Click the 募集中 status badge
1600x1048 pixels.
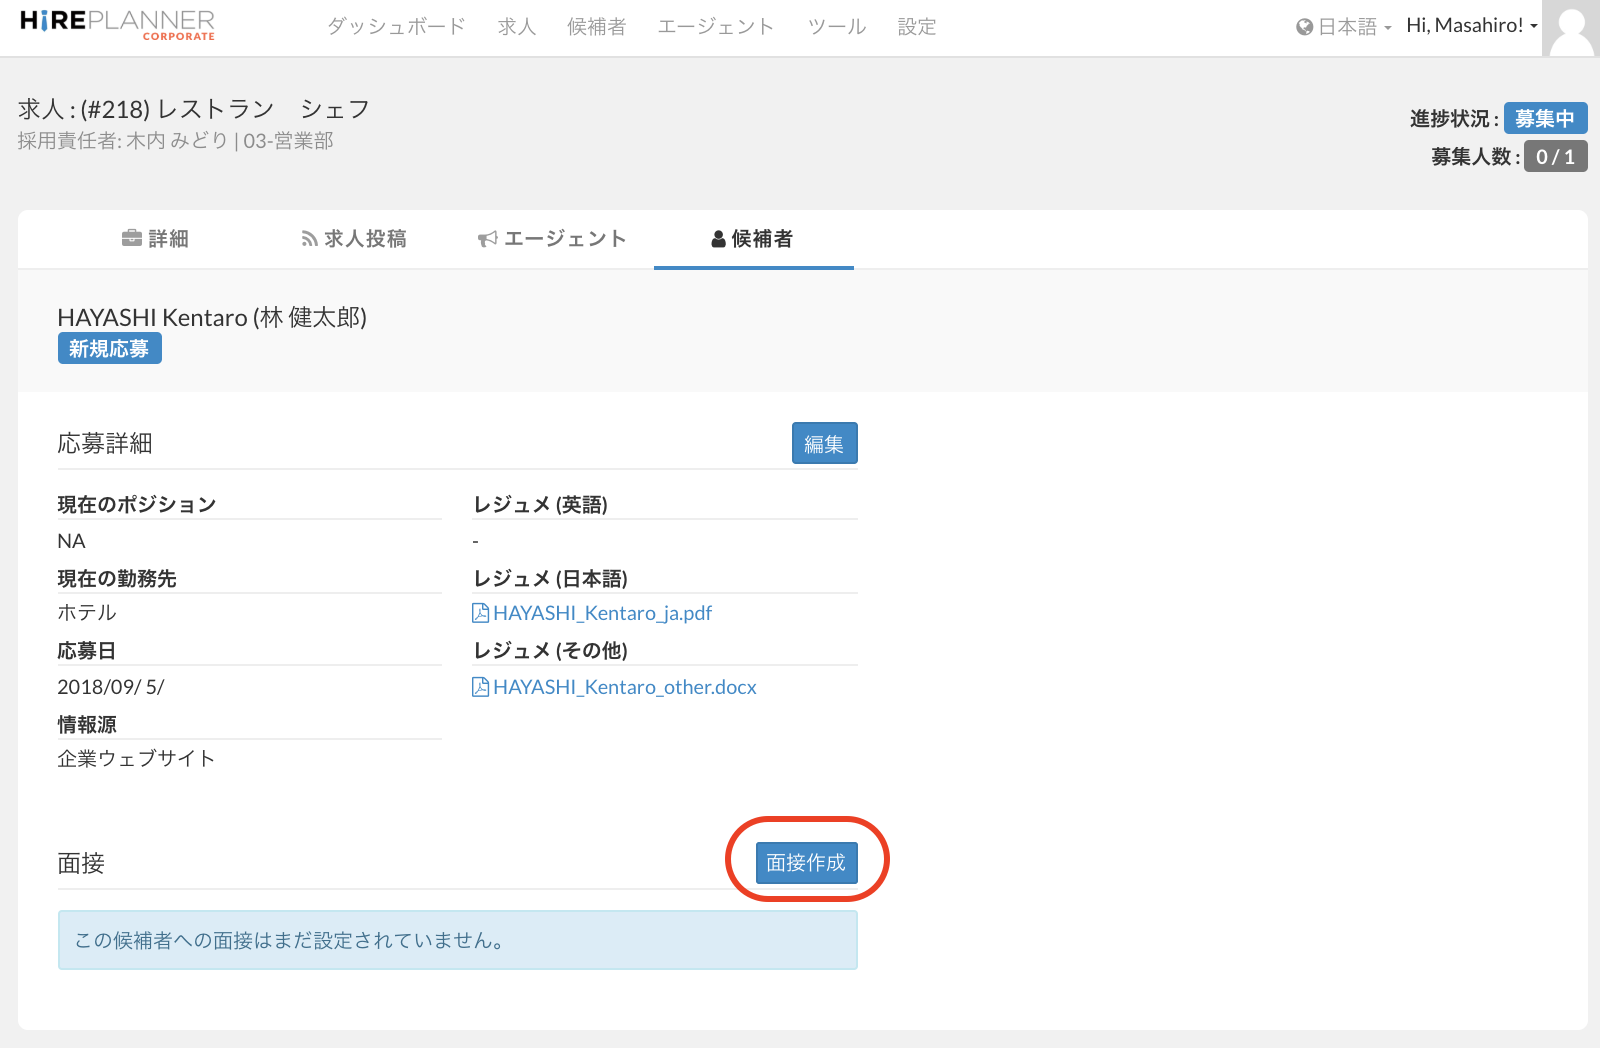point(1544,119)
